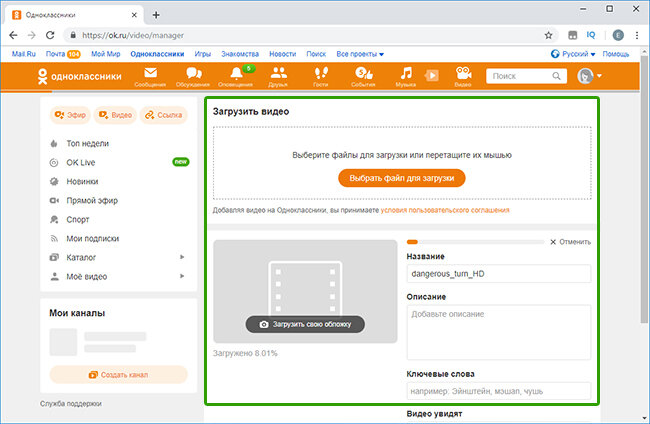The height and width of the screenshot is (424, 650).
Task: Open Служба поддержки link
Action: (70, 404)
